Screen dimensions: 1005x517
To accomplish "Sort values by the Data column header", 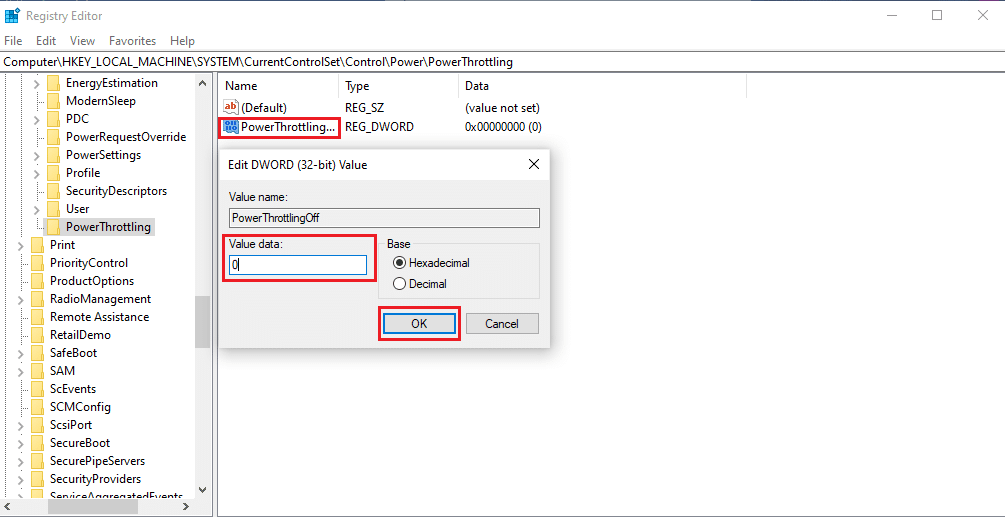I will pos(602,86).
